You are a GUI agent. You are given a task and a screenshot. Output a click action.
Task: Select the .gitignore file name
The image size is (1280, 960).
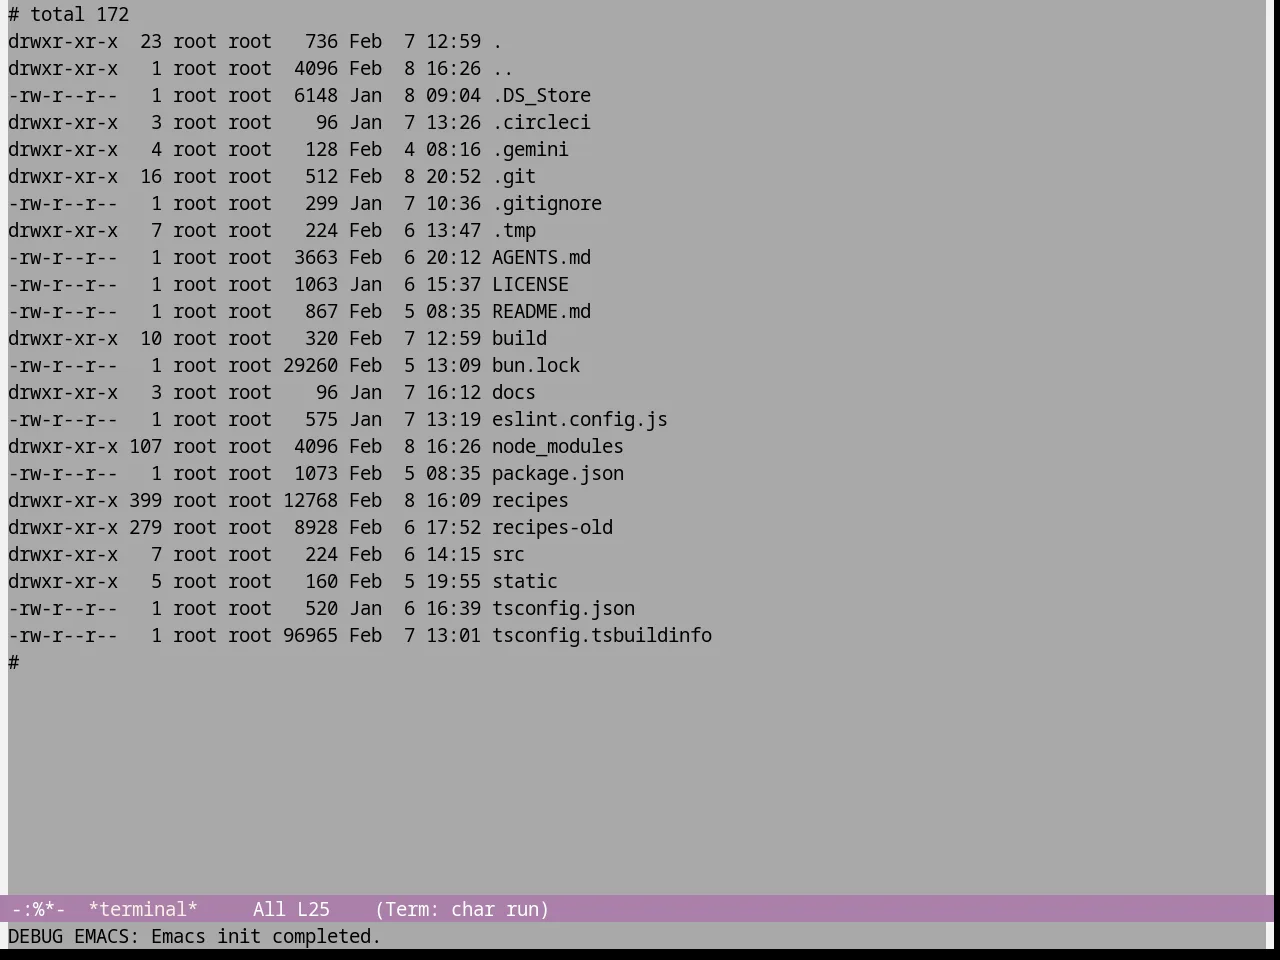pos(547,203)
